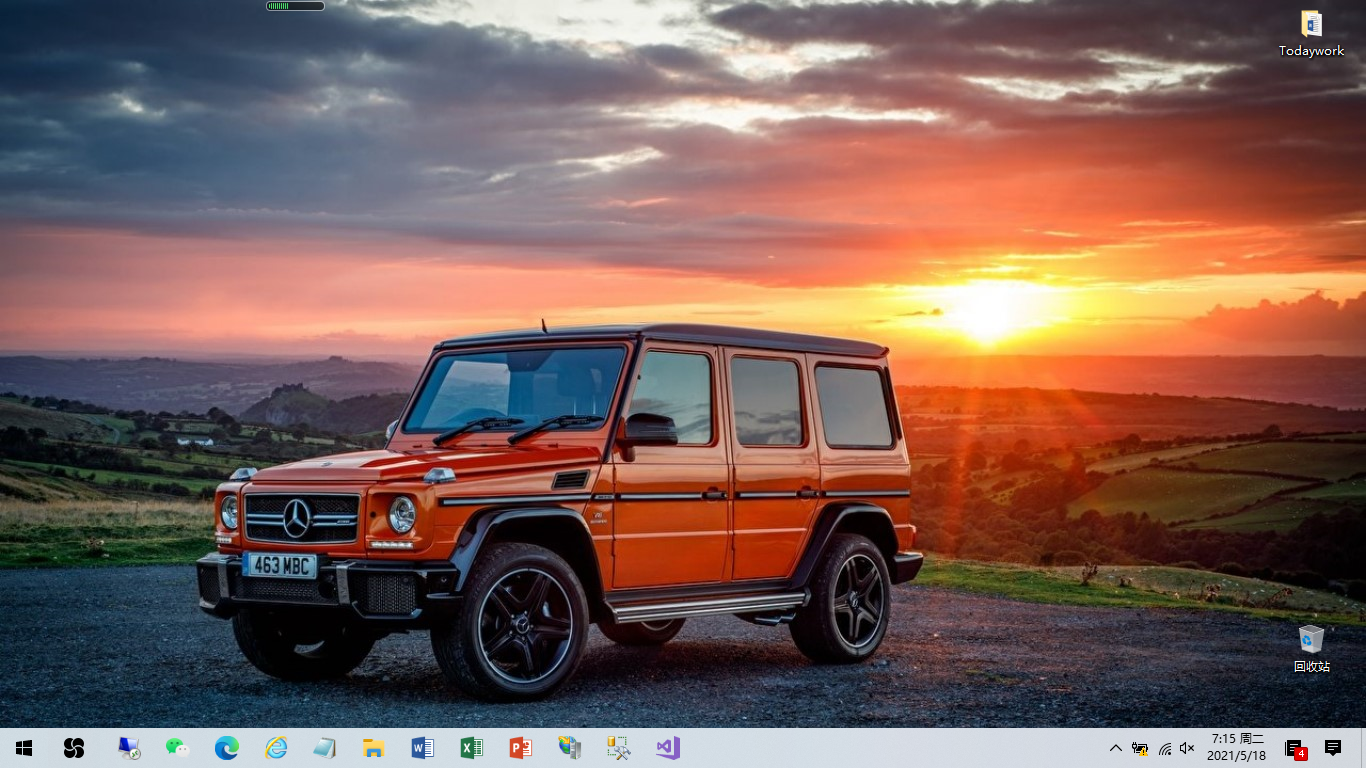Open File Explorer from taskbar
The image size is (1366, 768).
(374, 748)
